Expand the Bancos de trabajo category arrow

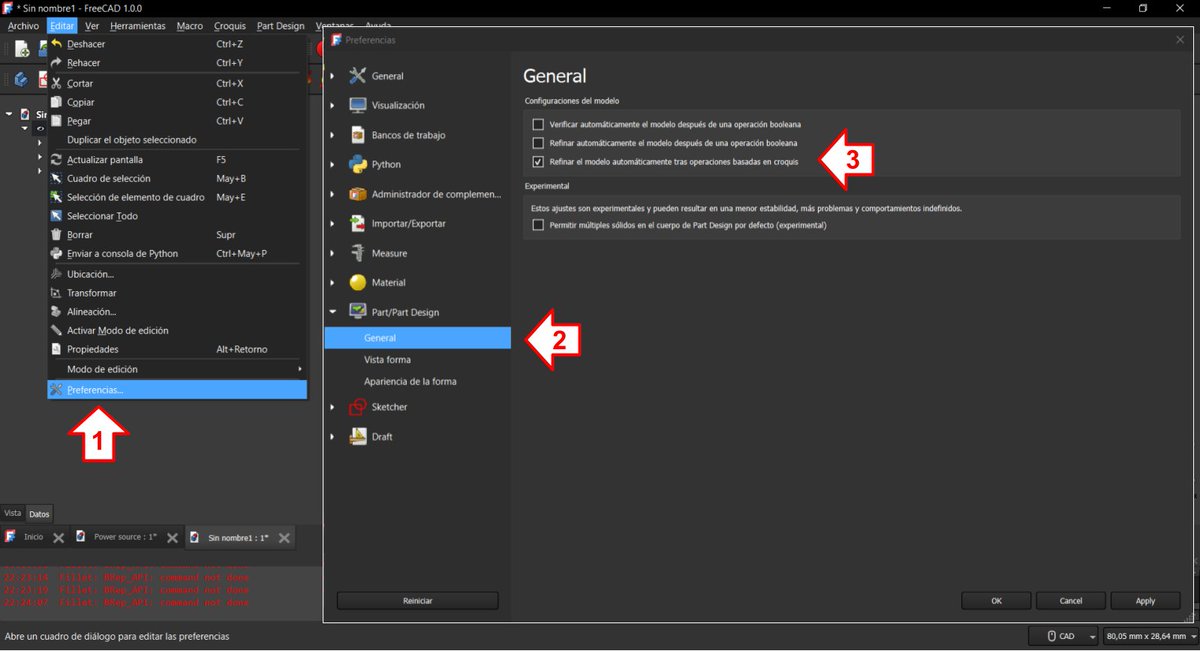(x=333, y=135)
